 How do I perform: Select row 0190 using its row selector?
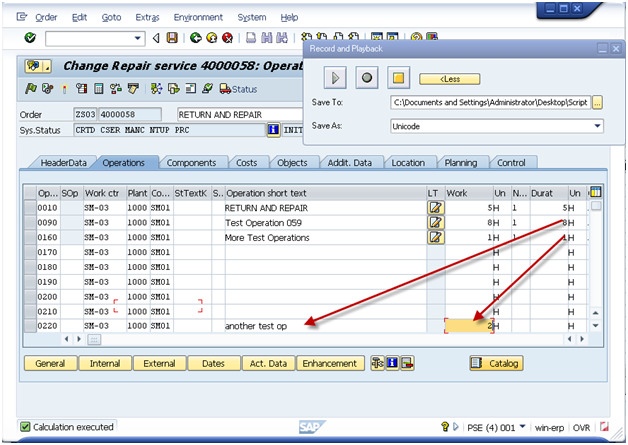click(x=30, y=282)
